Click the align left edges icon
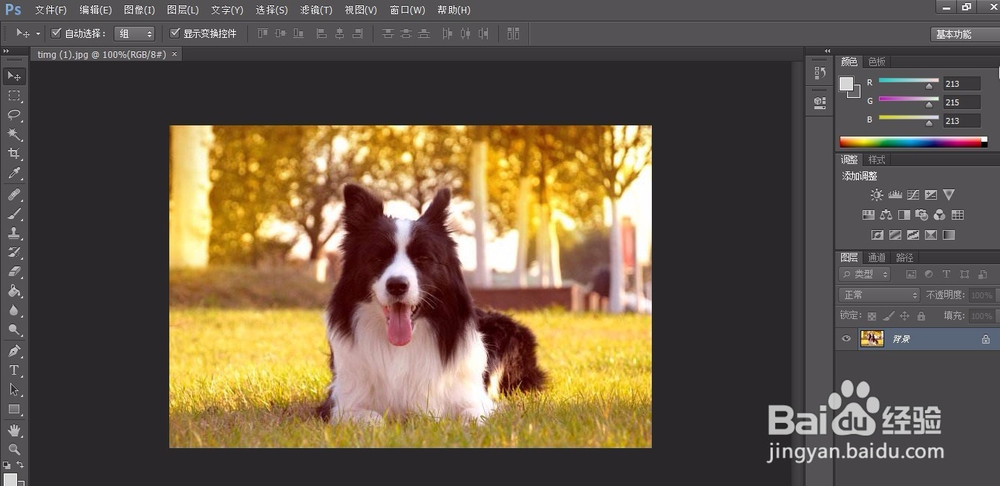 coord(322,33)
